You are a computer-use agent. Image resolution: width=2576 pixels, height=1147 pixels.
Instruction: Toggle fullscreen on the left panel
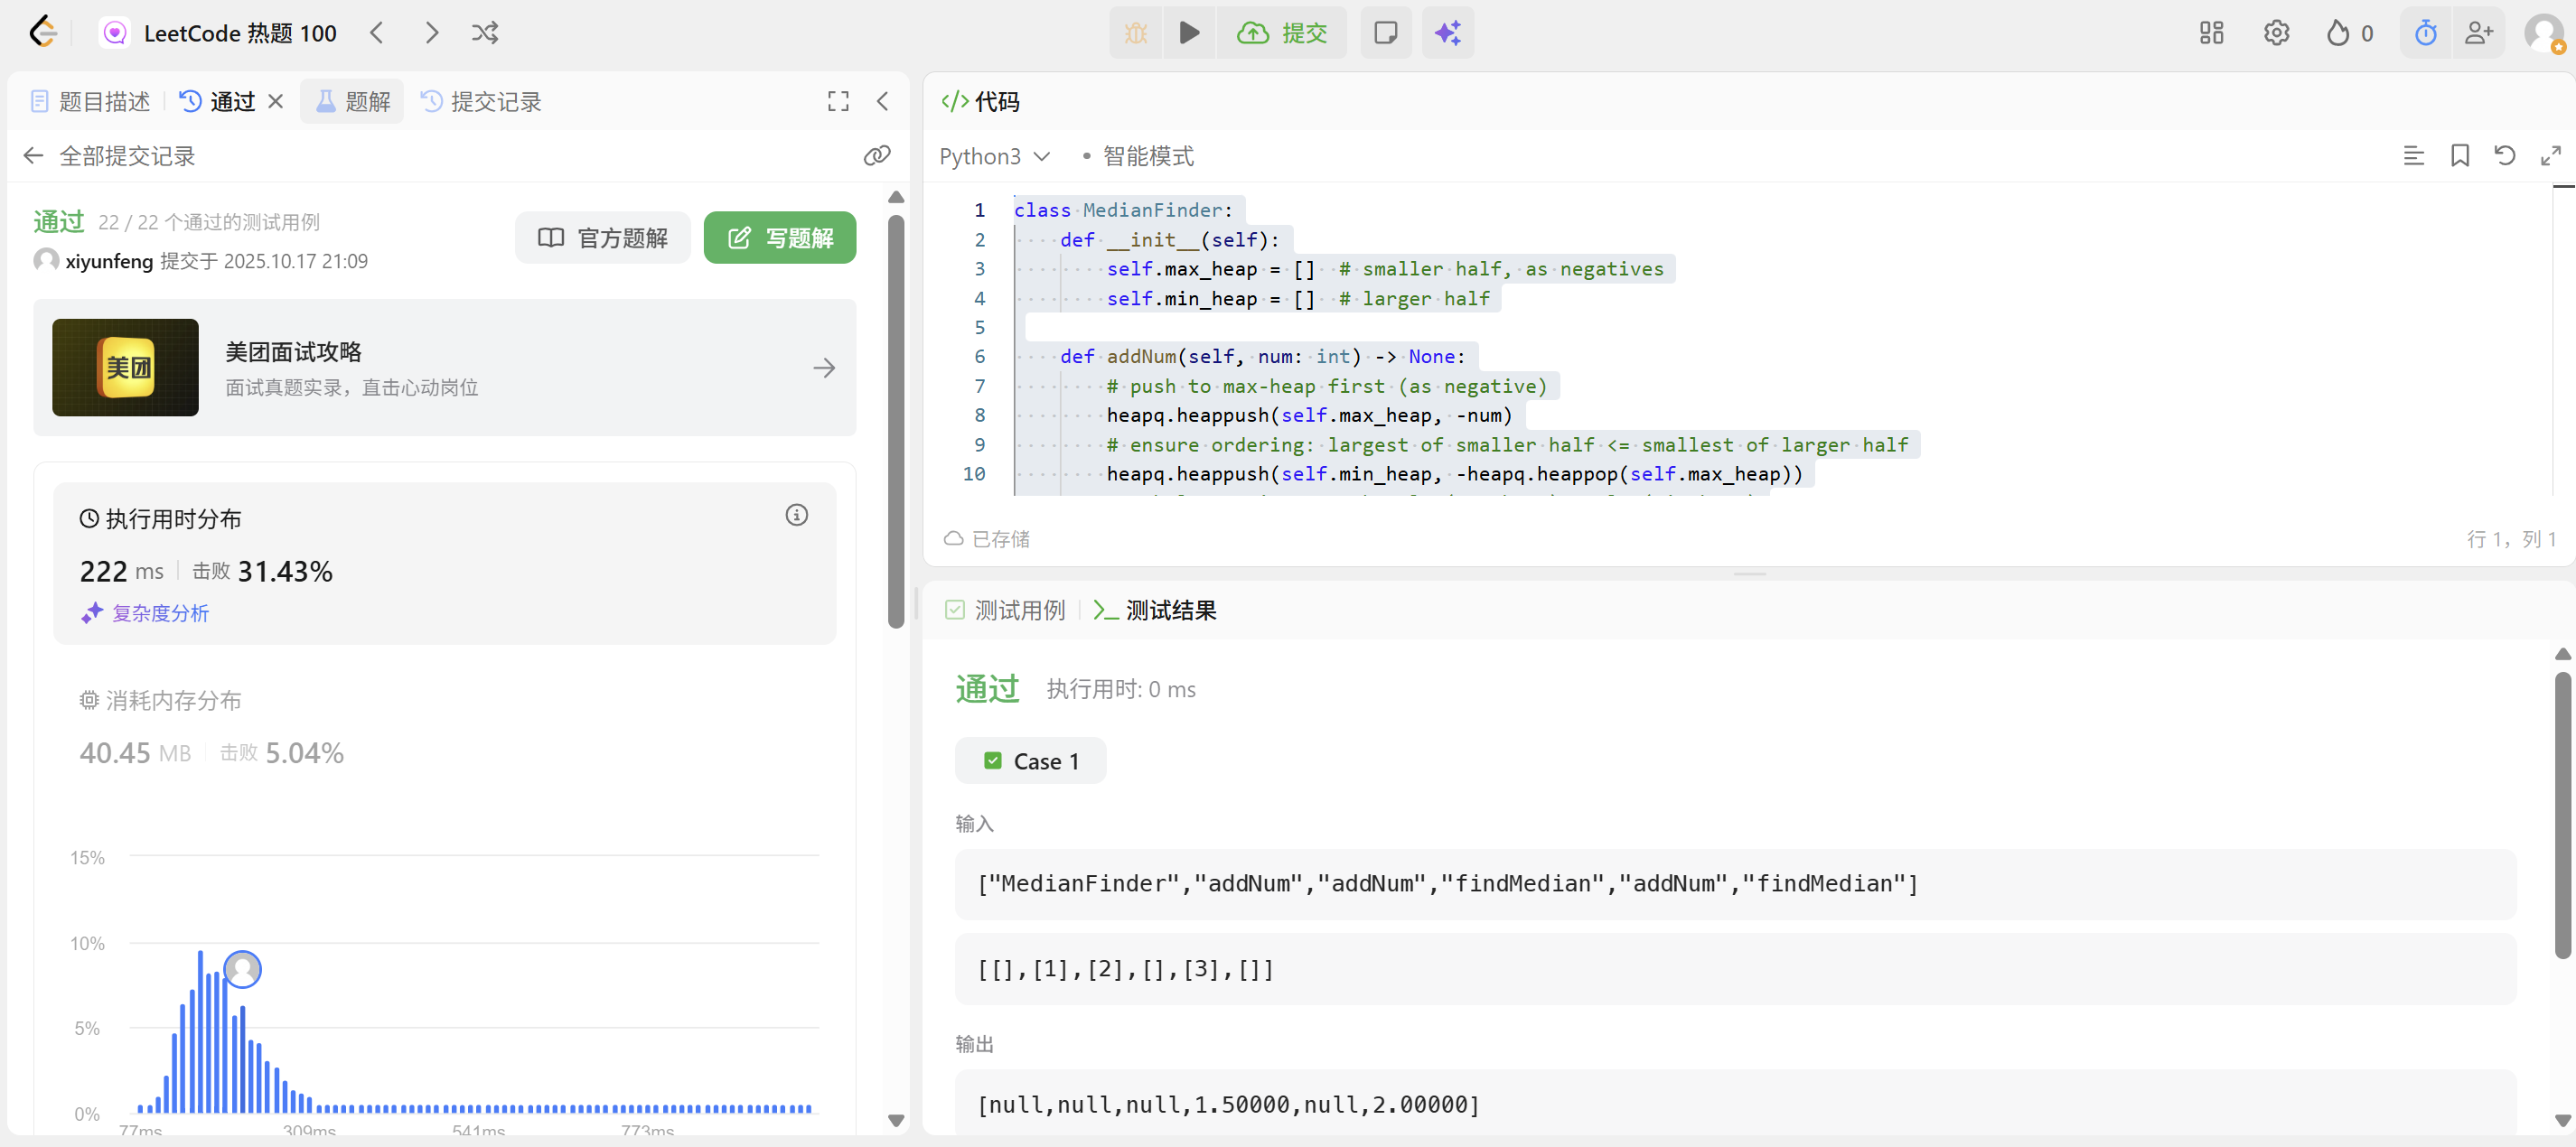pyautogui.click(x=838, y=101)
